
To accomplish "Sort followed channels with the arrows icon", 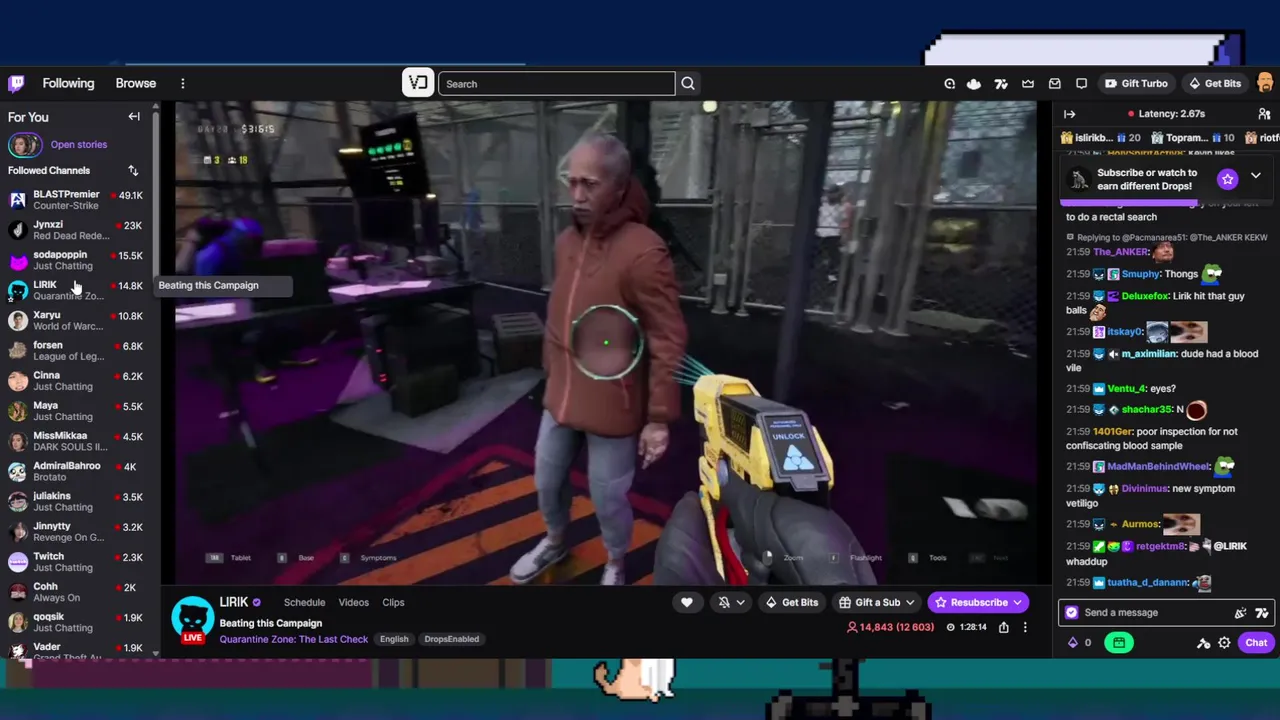I will 133,171.
